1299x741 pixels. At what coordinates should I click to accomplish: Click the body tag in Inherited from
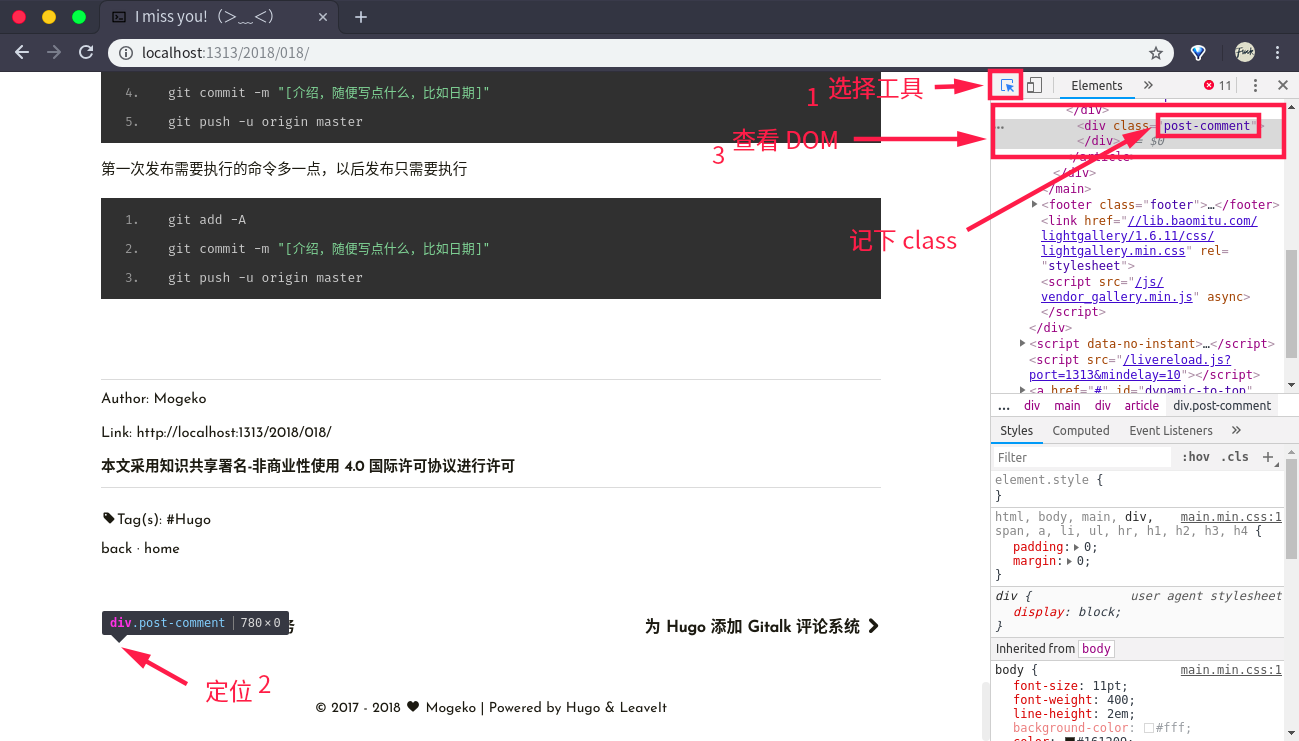(1096, 649)
